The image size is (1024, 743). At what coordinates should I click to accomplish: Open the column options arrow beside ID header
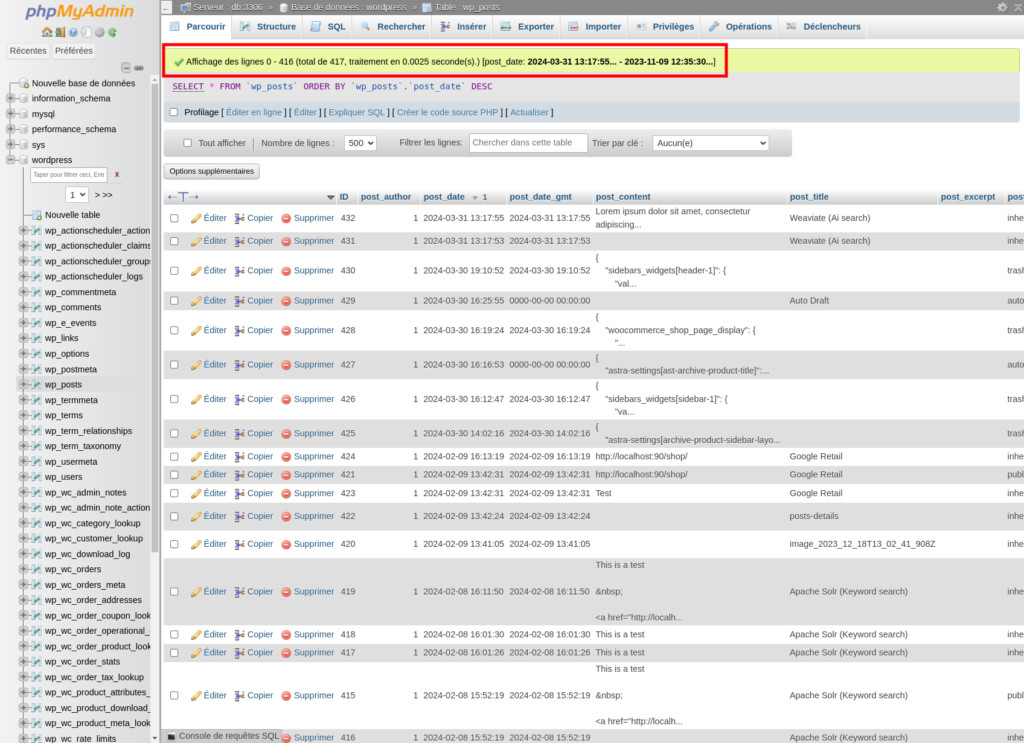pos(330,197)
